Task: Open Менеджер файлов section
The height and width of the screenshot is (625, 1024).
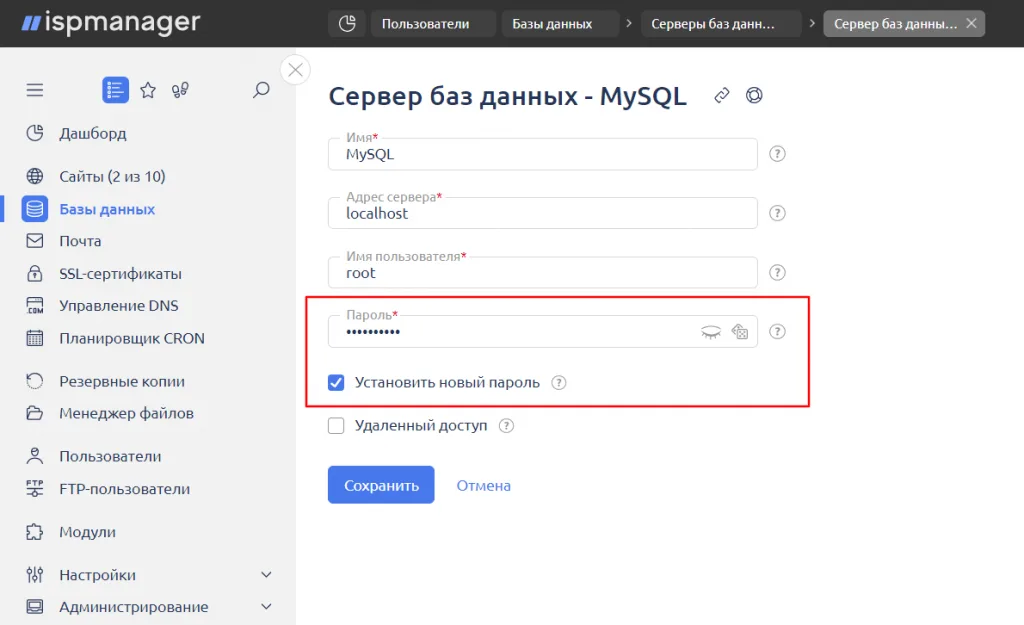Action: click(x=126, y=413)
